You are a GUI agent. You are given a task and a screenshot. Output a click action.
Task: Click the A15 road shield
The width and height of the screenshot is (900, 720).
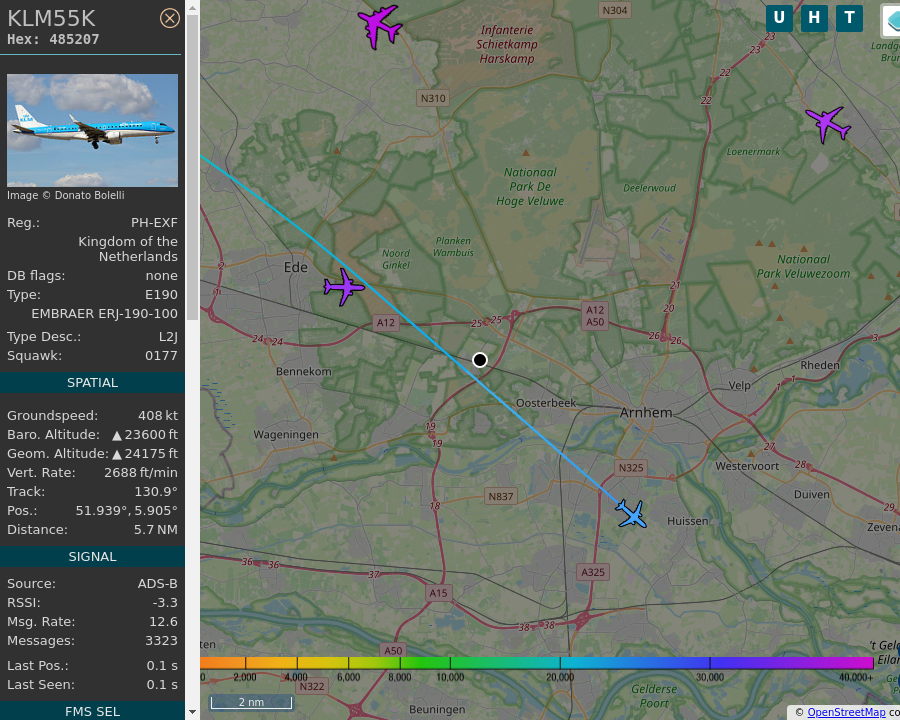439,593
